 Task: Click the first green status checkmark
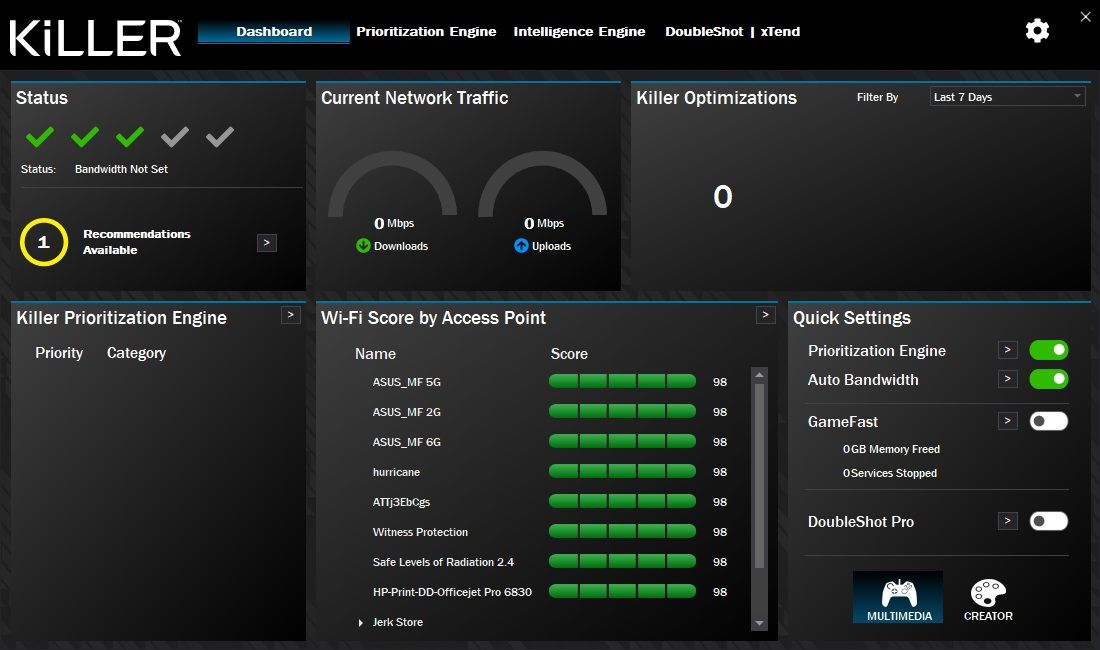[40, 137]
